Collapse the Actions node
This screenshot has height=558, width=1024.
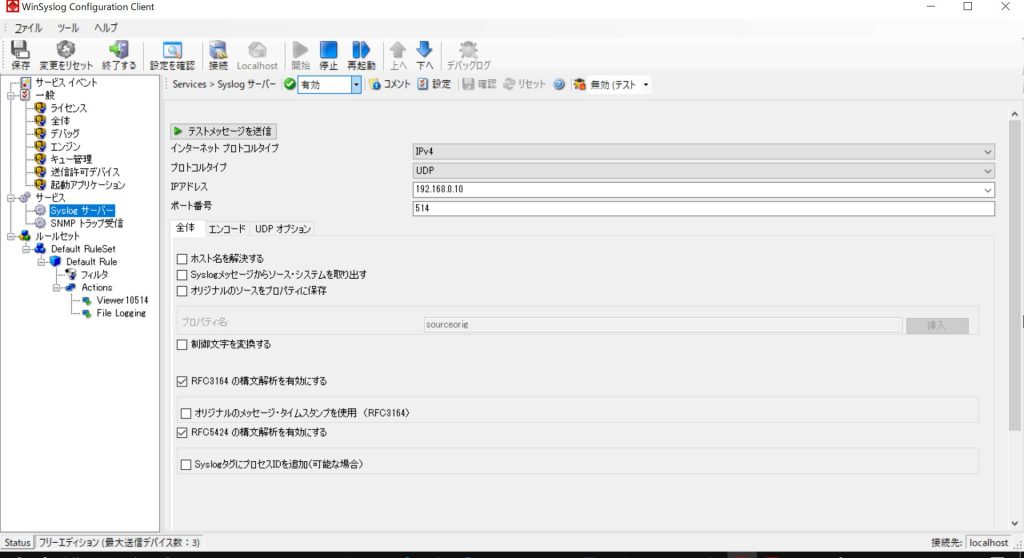coord(57,287)
